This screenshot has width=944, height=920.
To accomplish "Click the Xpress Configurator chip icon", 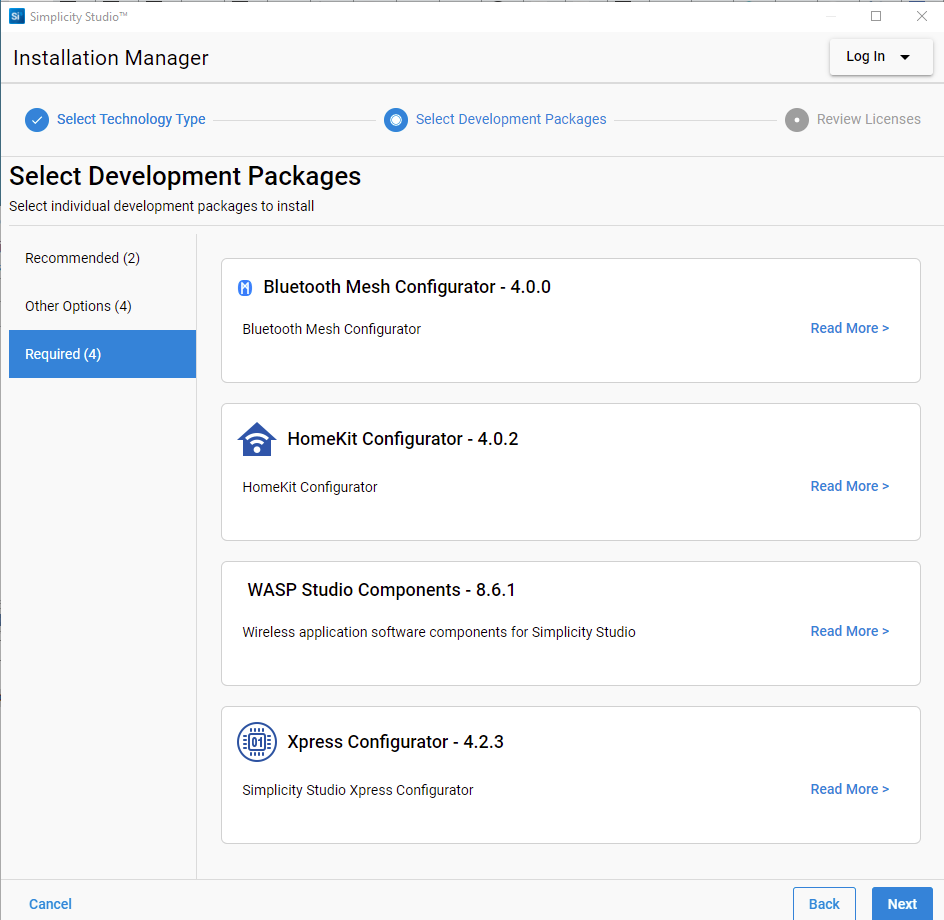I will coord(257,742).
